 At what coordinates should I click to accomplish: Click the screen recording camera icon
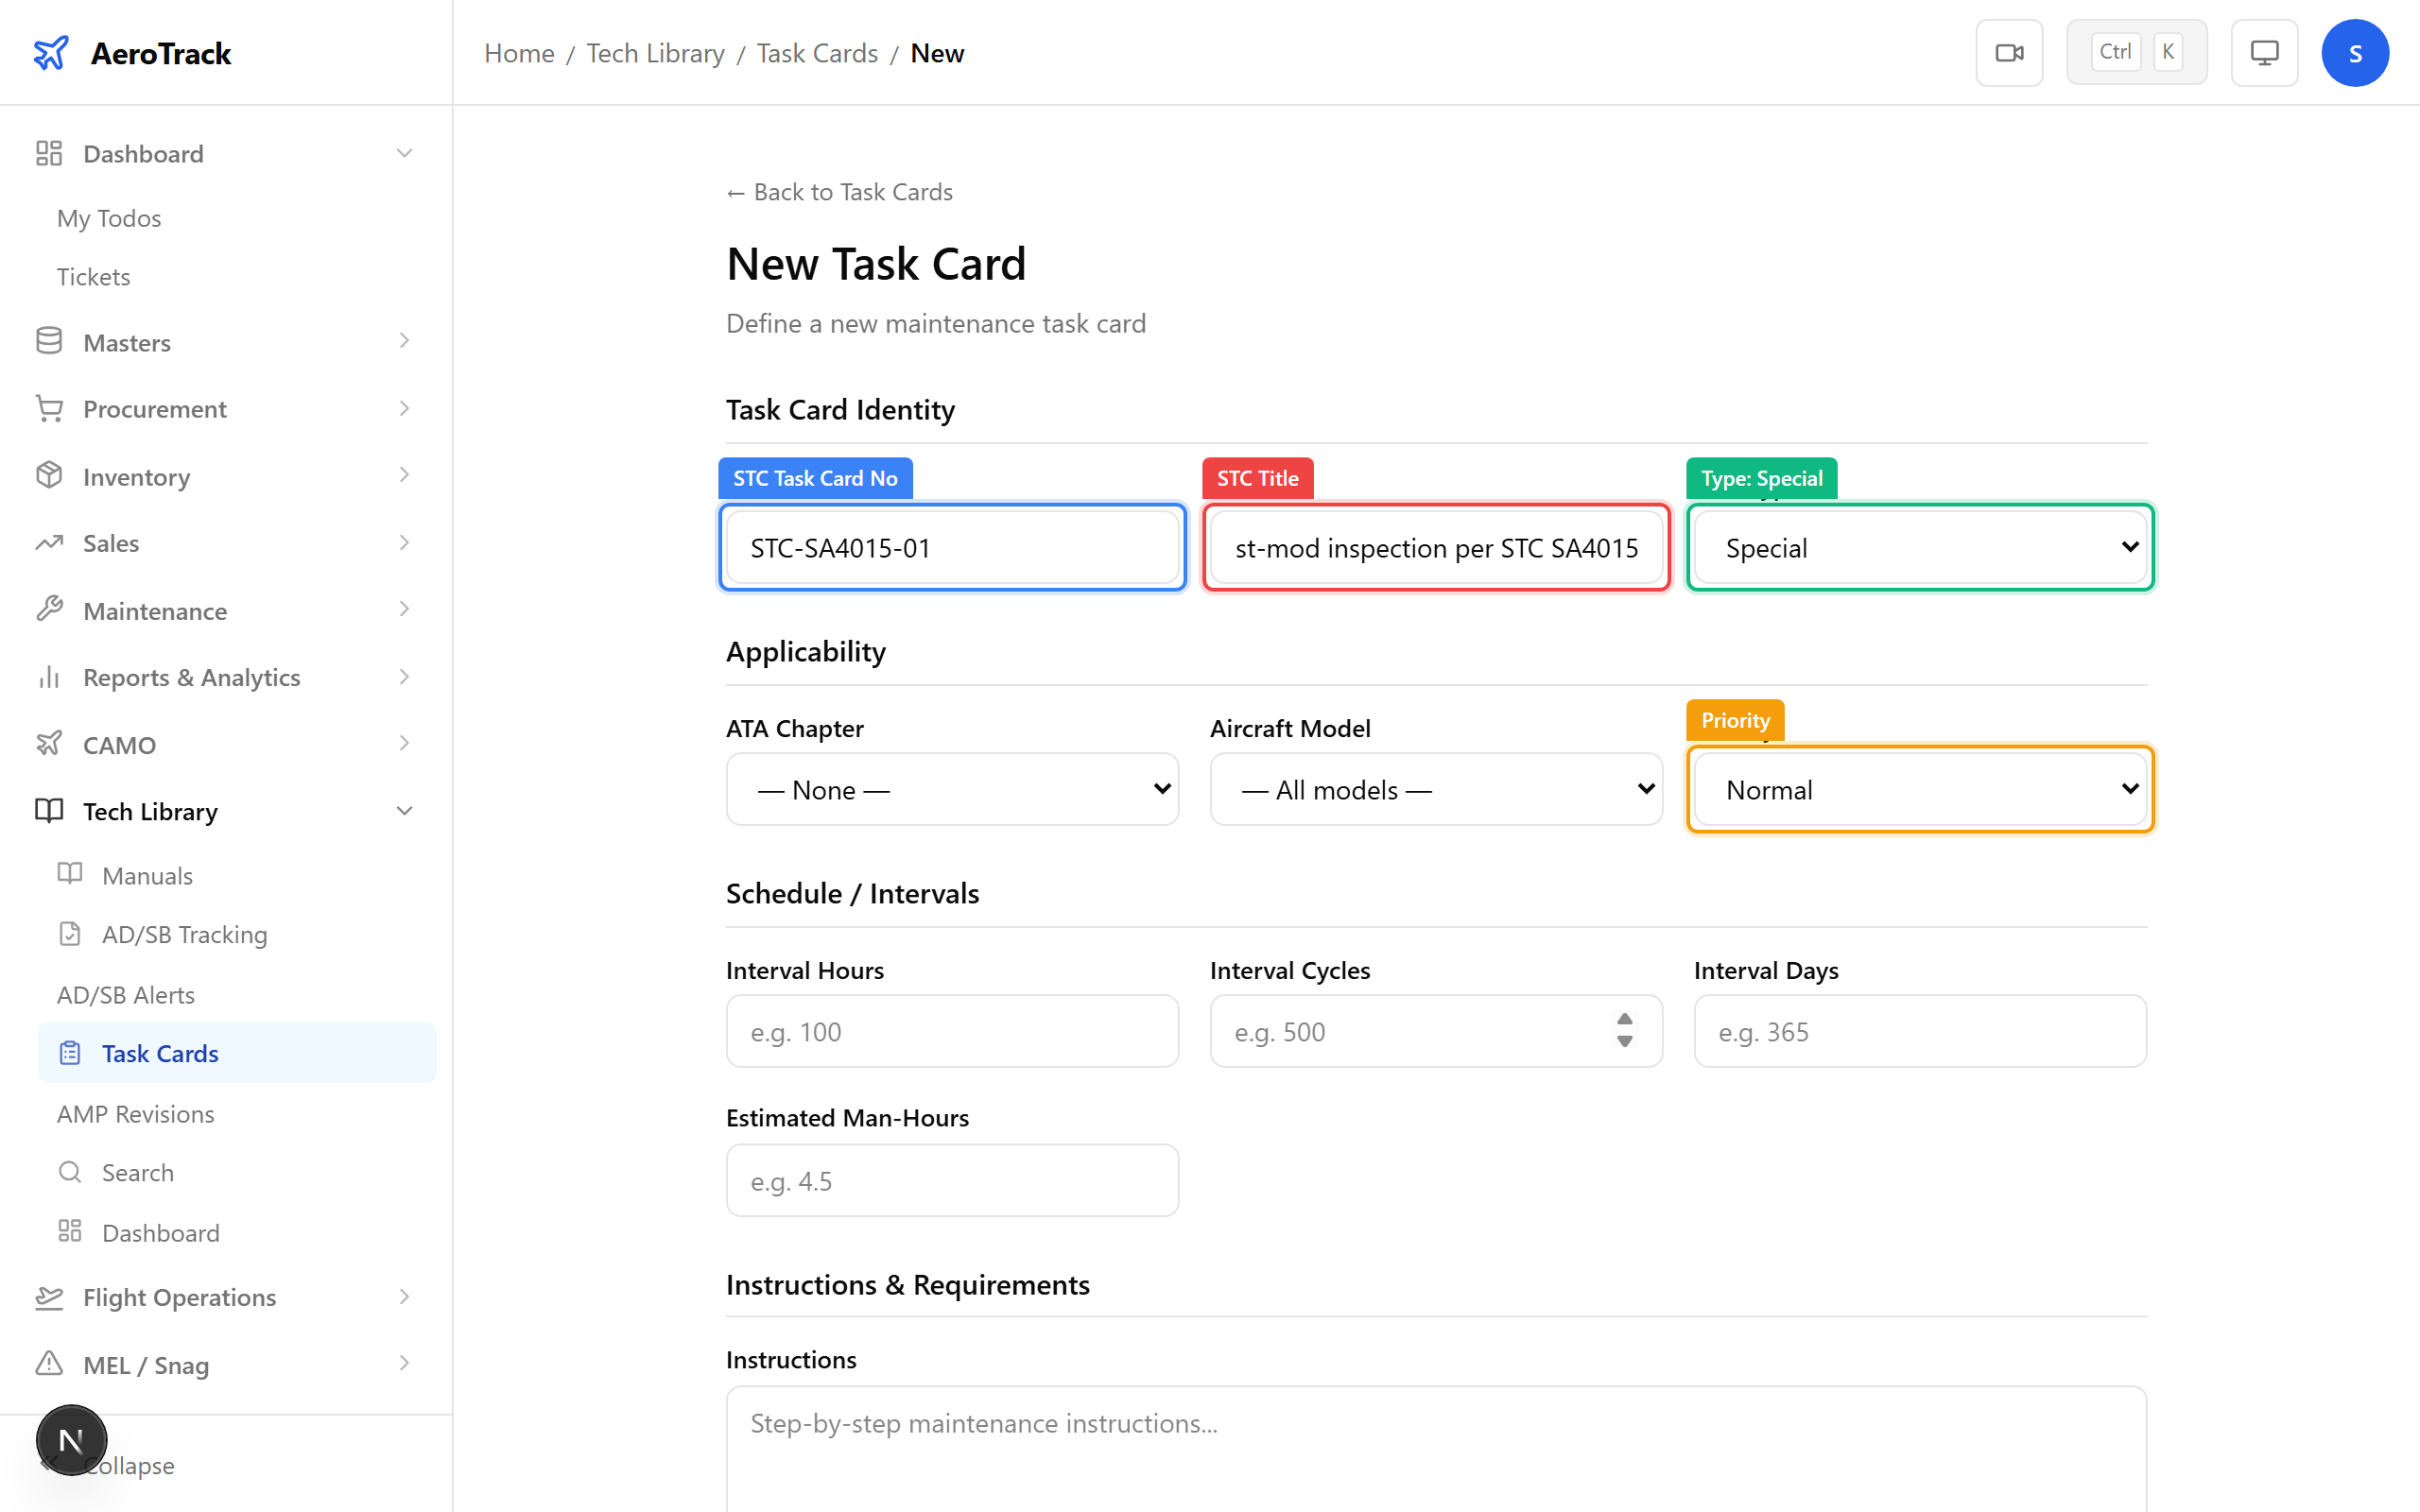[x=2009, y=52]
